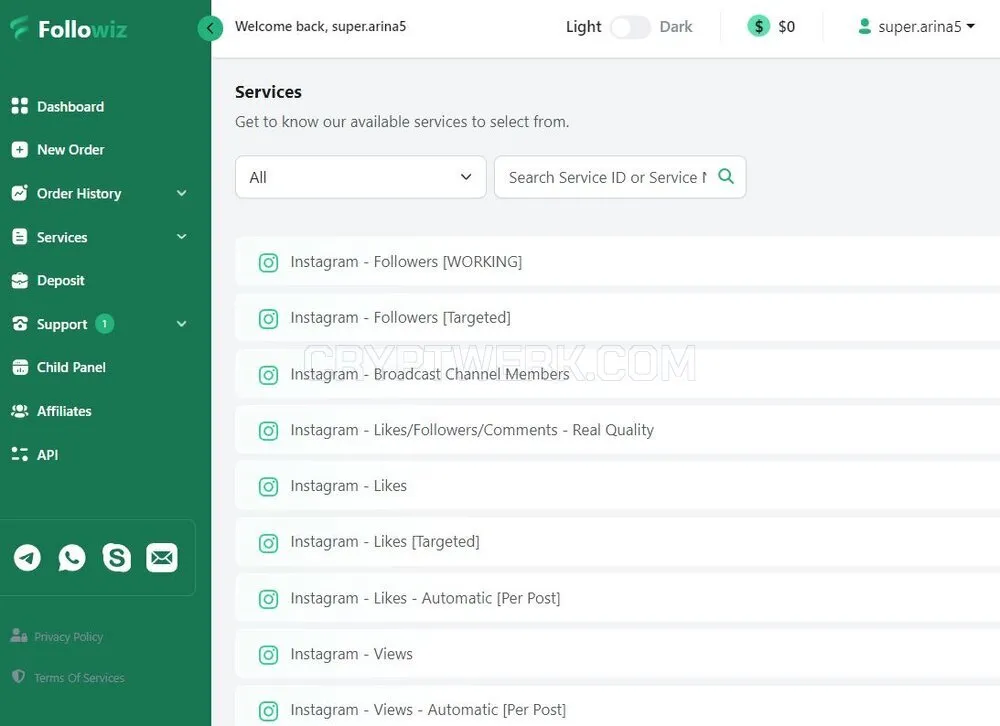Expand the Services sidebar chevron
Screen dimensions: 1000x726
(182, 237)
